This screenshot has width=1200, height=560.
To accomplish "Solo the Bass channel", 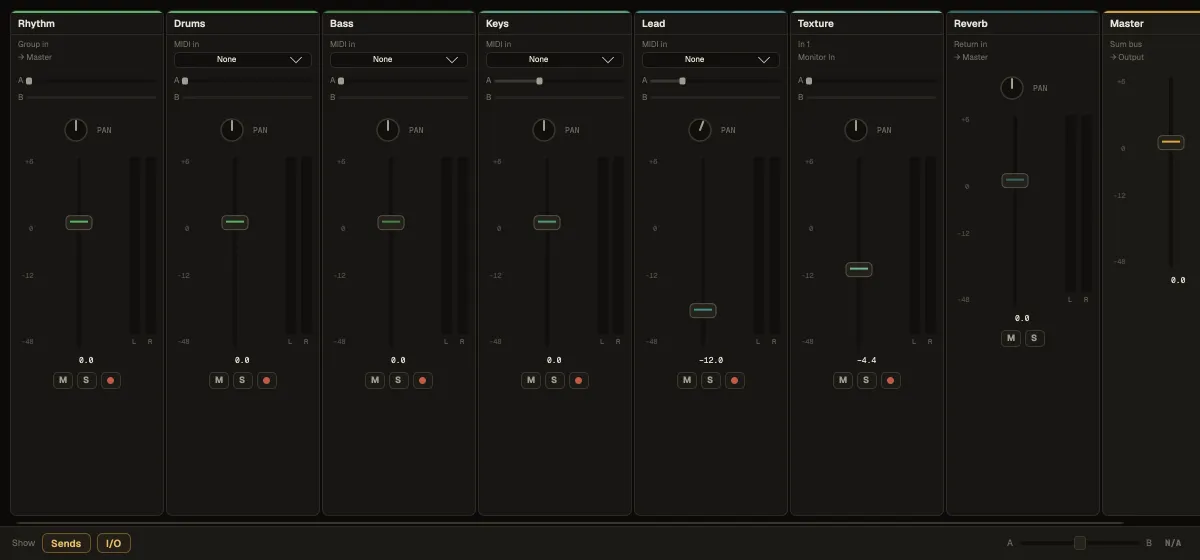I will (x=399, y=380).
